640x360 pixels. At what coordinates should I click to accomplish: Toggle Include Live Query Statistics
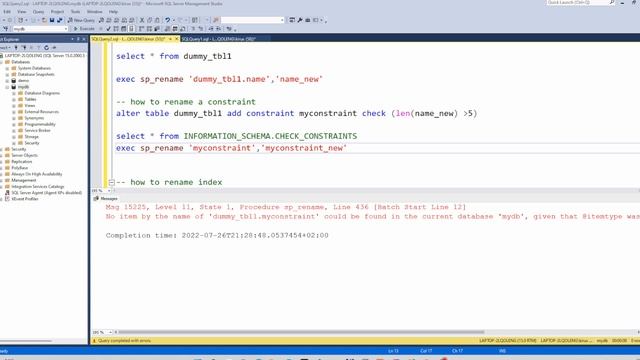[149, 29]
